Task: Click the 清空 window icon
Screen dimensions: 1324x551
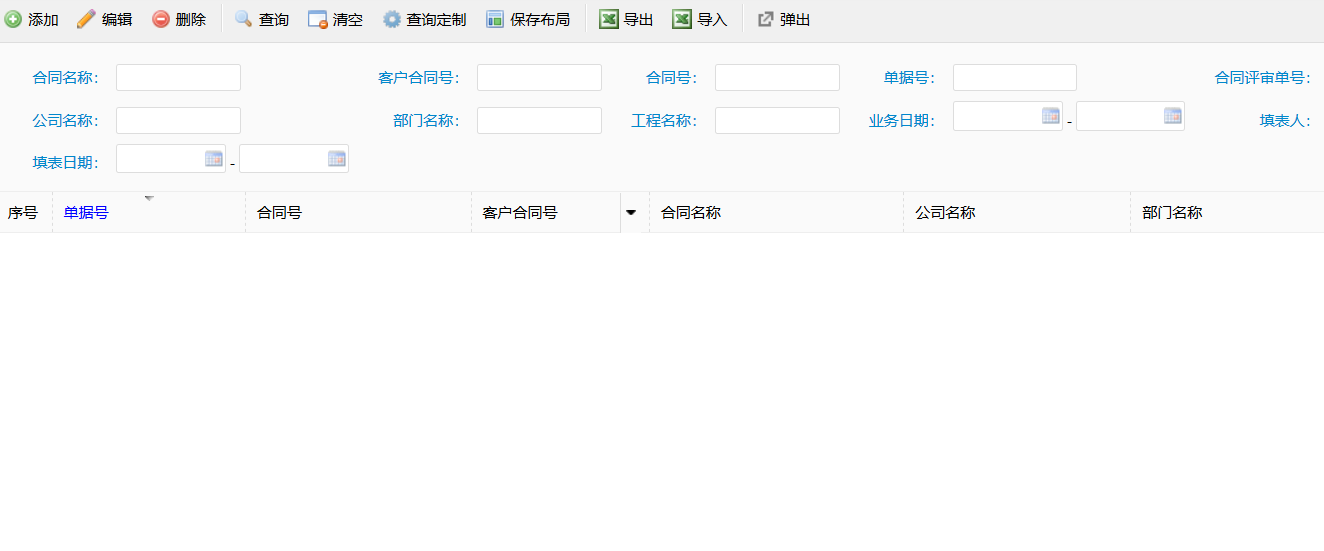Action: (318, 19)
